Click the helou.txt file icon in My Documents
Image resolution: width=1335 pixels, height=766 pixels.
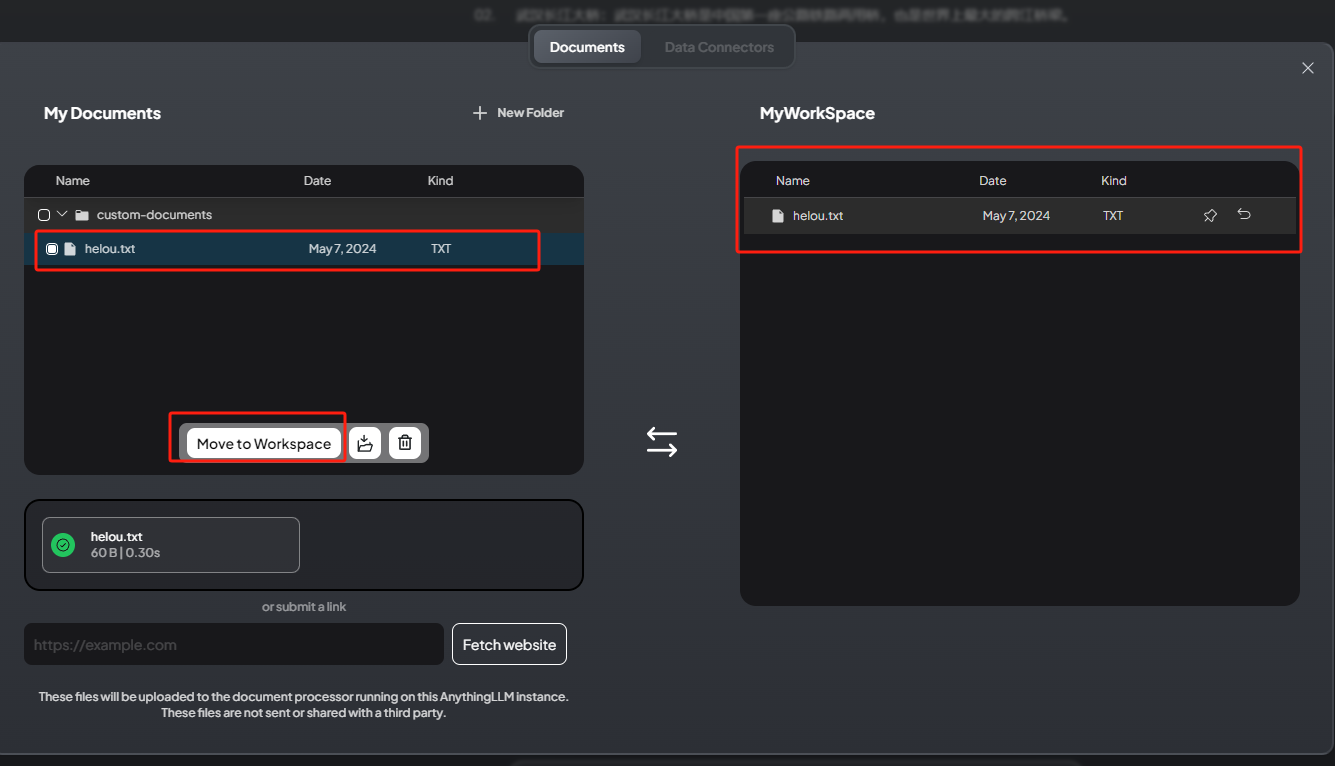[x=70, y=249]
